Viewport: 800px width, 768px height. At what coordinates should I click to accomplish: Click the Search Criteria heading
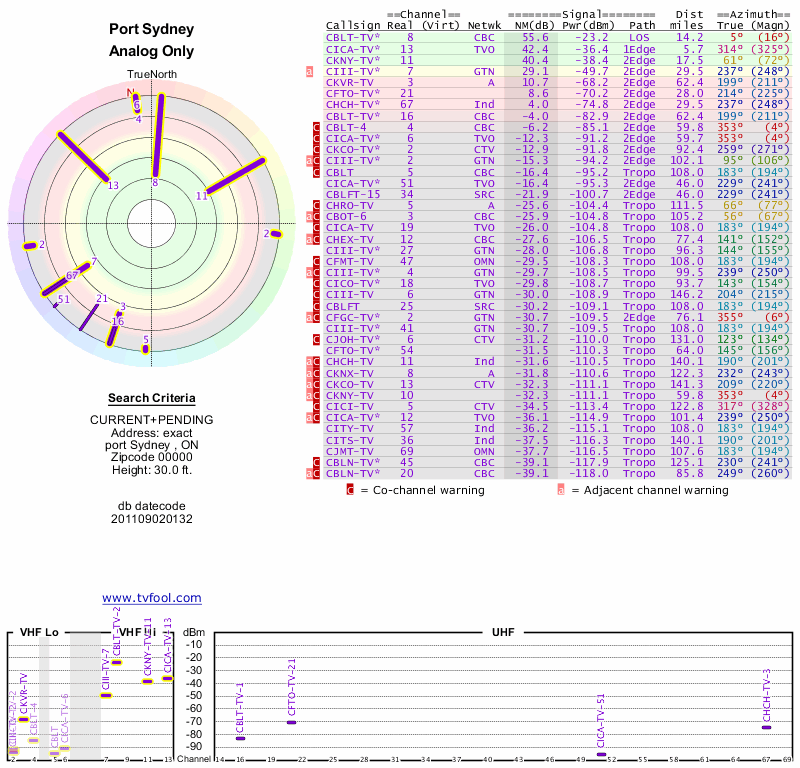point(151,398)
